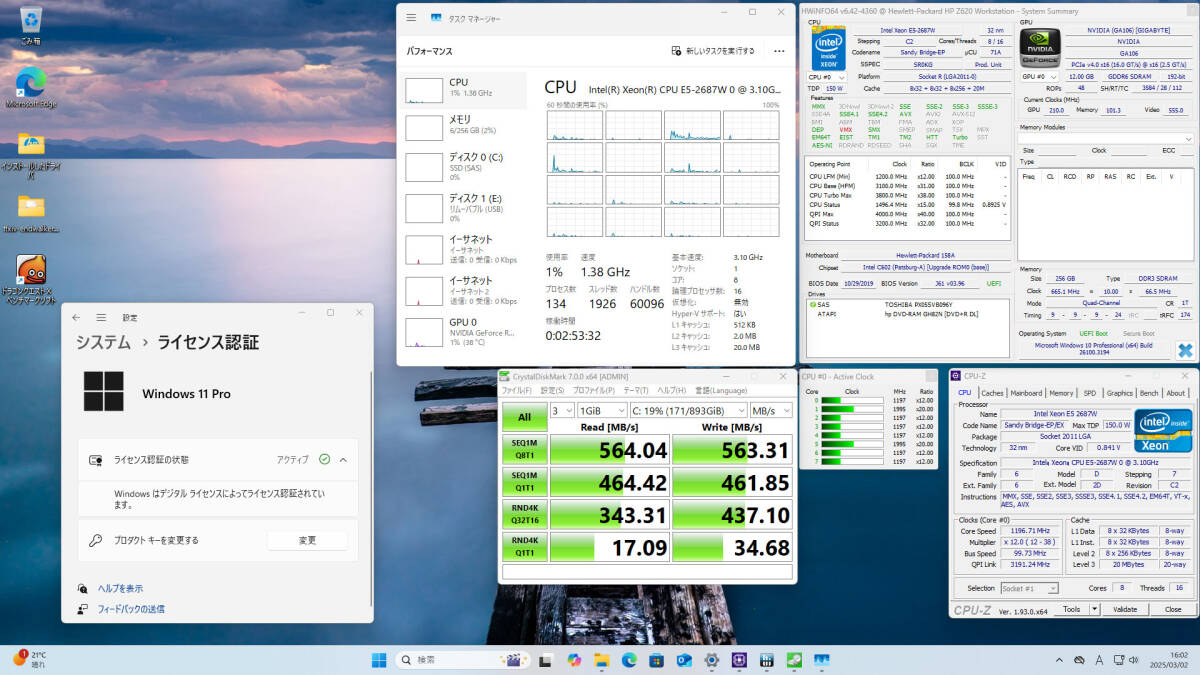Click the Validate button in CPU-Z
This screenshot has width=1200, height=675.
tap(1125, 609)
